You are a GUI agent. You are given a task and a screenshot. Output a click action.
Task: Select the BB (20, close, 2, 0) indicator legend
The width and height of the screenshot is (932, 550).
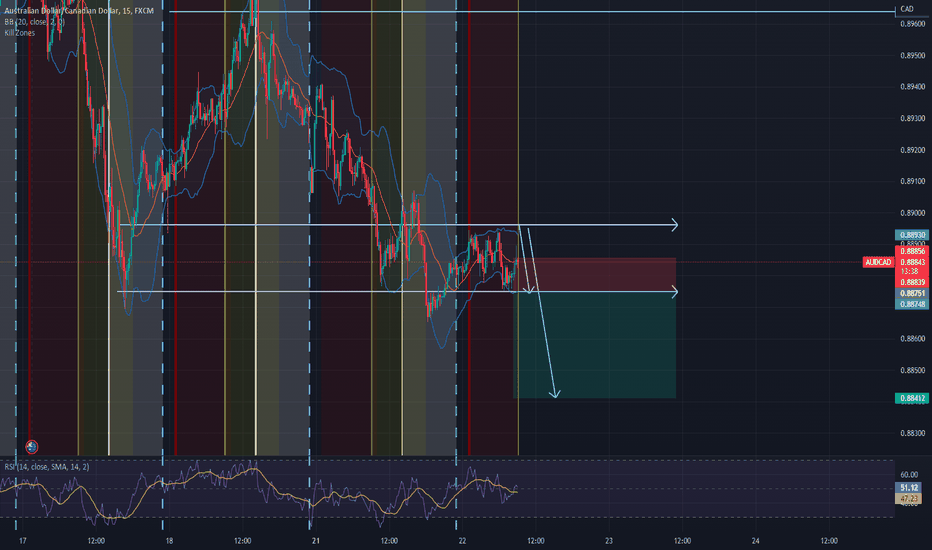click(34, 21)
